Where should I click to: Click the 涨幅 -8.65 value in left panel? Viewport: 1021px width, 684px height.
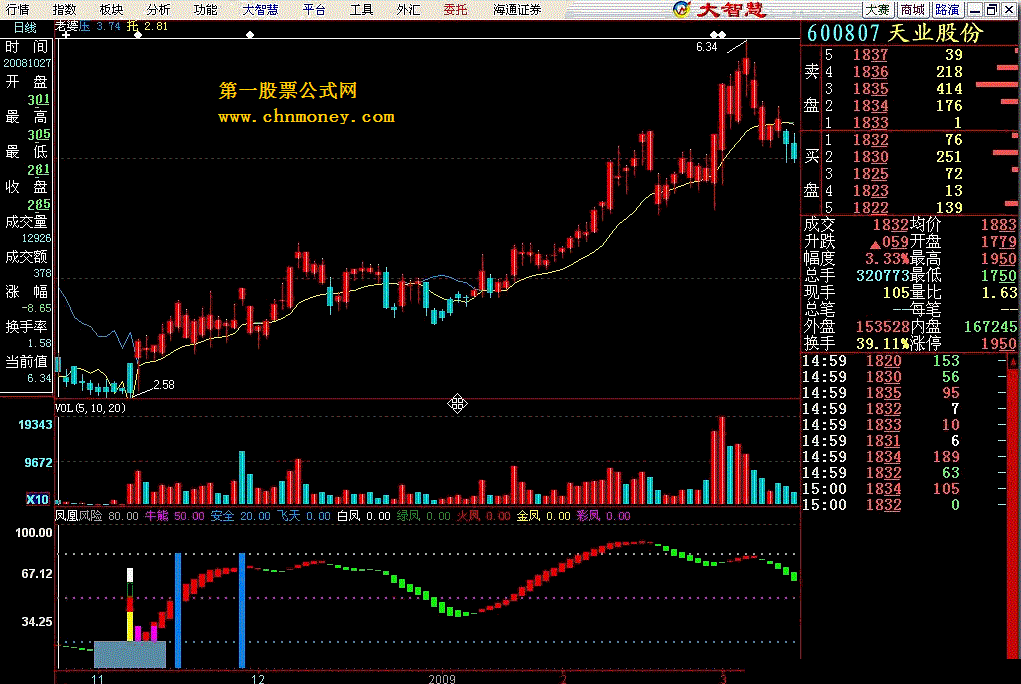pyautogui.click(x=36, y=308)
